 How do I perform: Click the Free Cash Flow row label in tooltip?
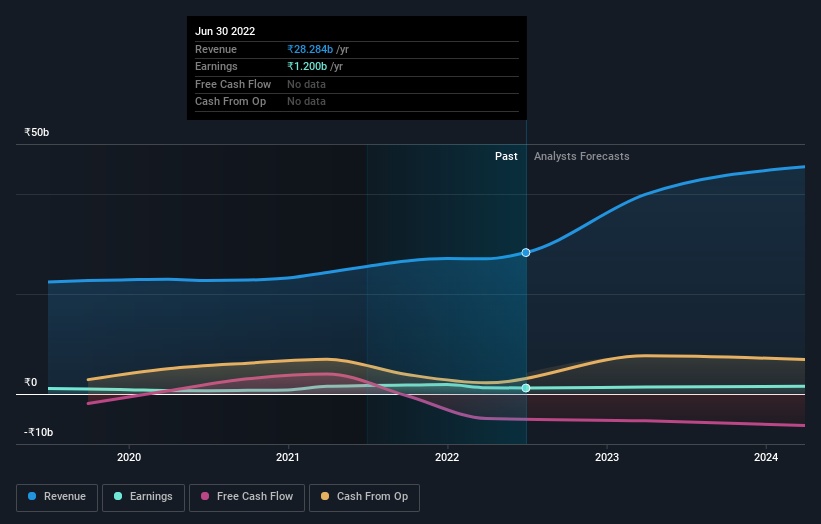point(233,84)
